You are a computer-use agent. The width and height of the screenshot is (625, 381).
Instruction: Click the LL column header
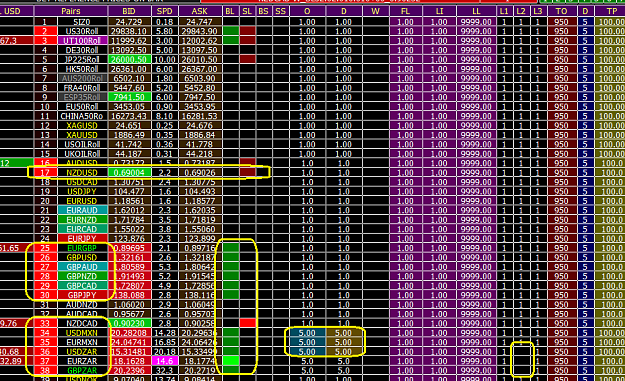click(476, 11)
